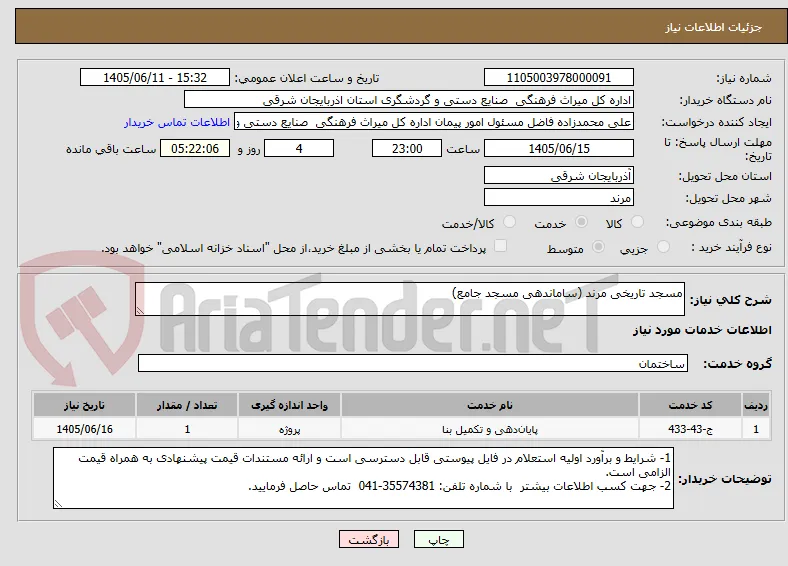Open the اطلاعات تماس خریدار link

pos(177,122)
